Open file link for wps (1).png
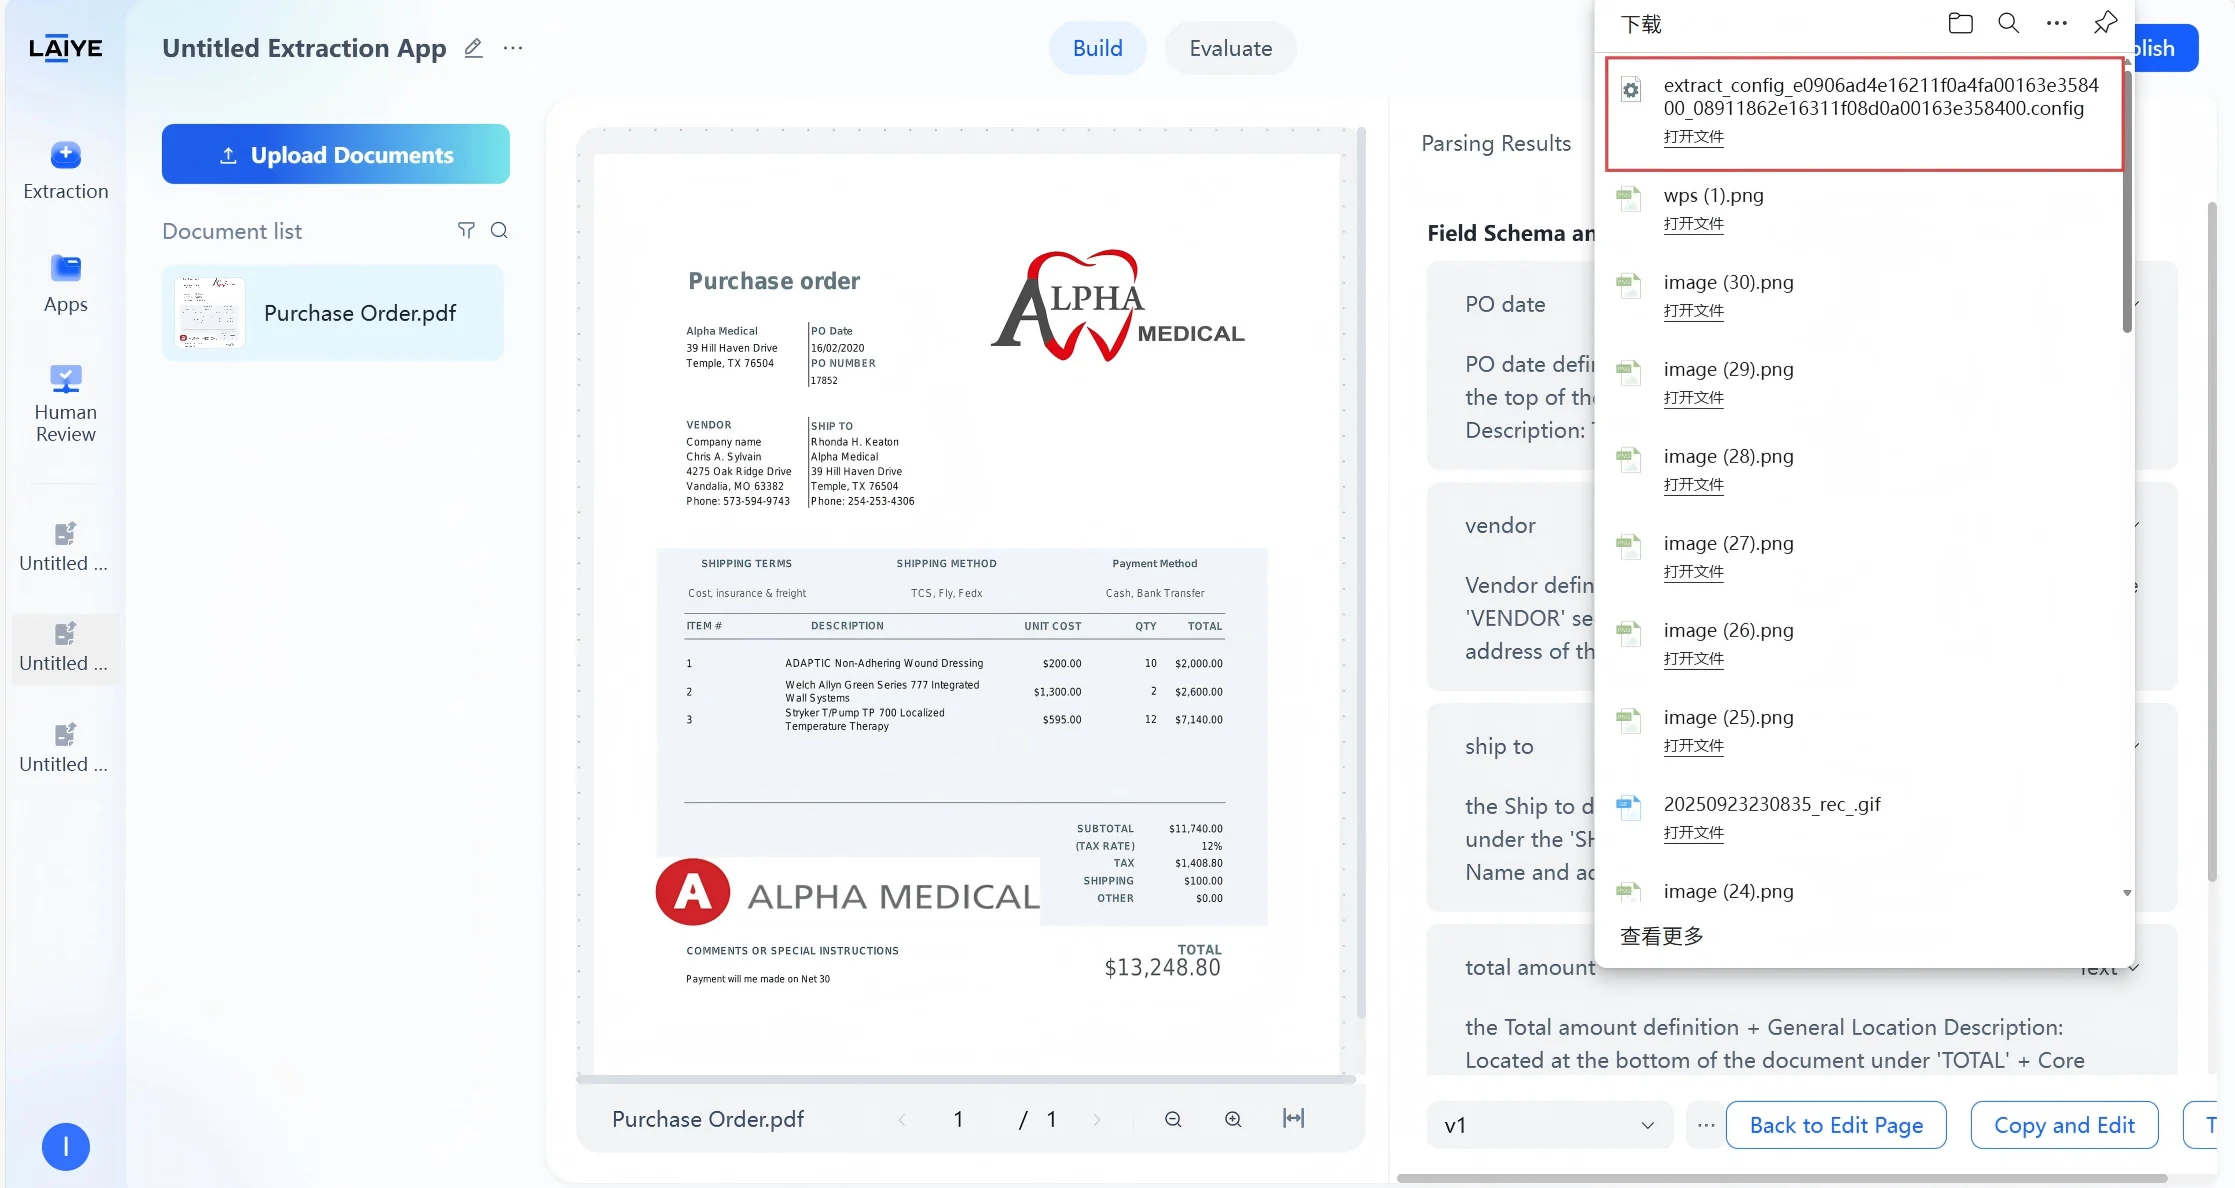Viewport: 2235px width, 1188px height. pyautogui.click(x=1693, y=224)
